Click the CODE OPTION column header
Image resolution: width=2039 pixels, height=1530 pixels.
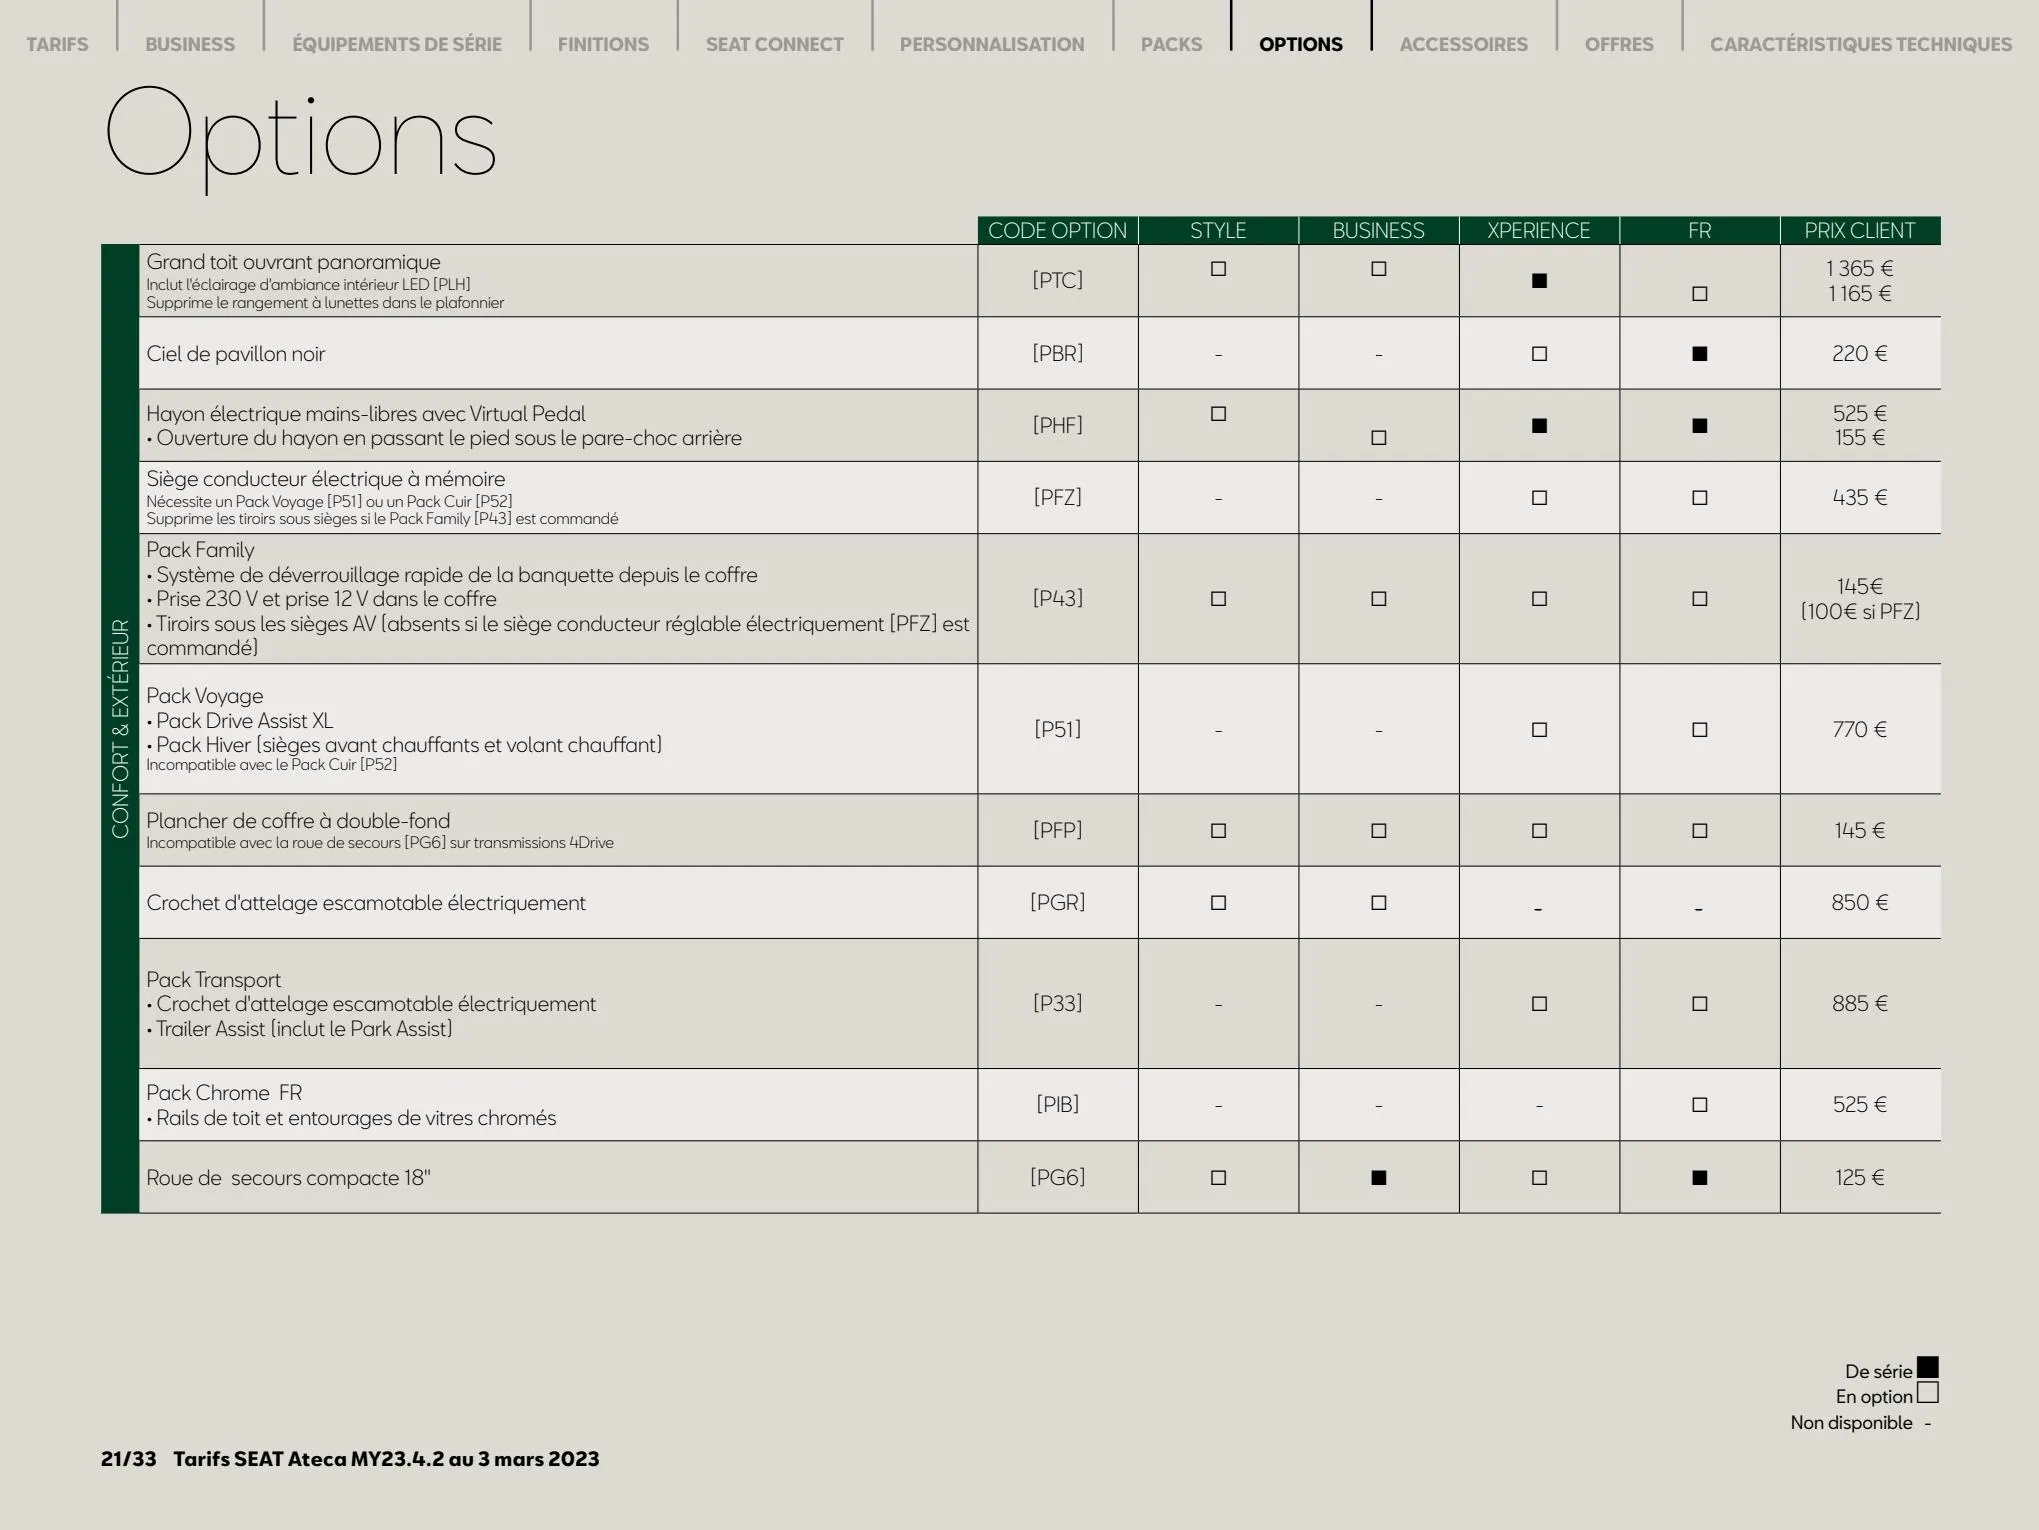click(1058, 230)
